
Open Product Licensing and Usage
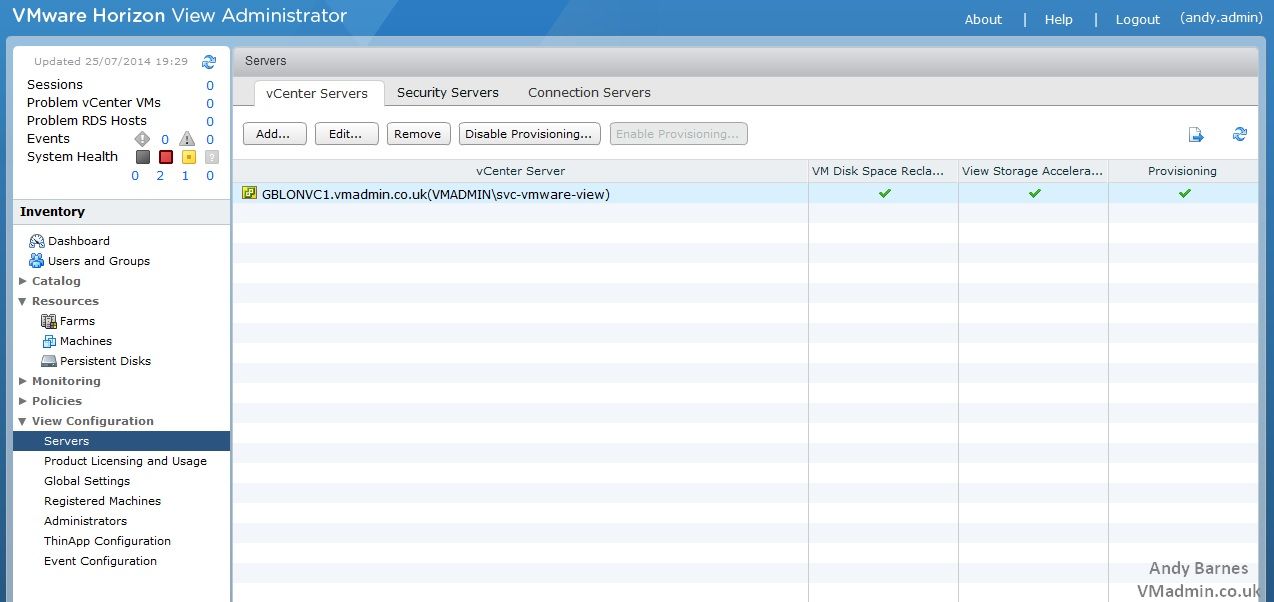click(x=125, y=461)
